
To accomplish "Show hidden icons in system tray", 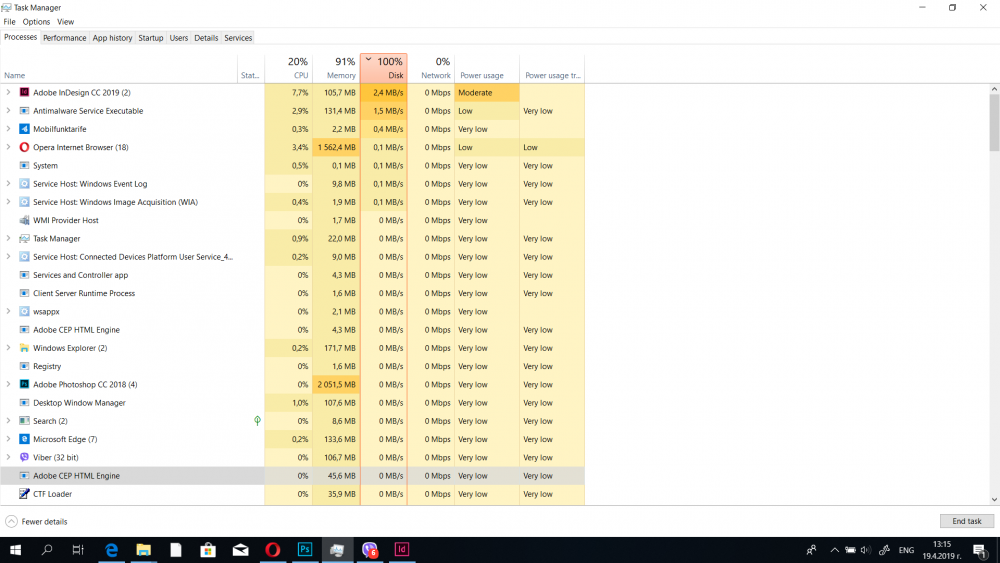I will tap(834, 550).
